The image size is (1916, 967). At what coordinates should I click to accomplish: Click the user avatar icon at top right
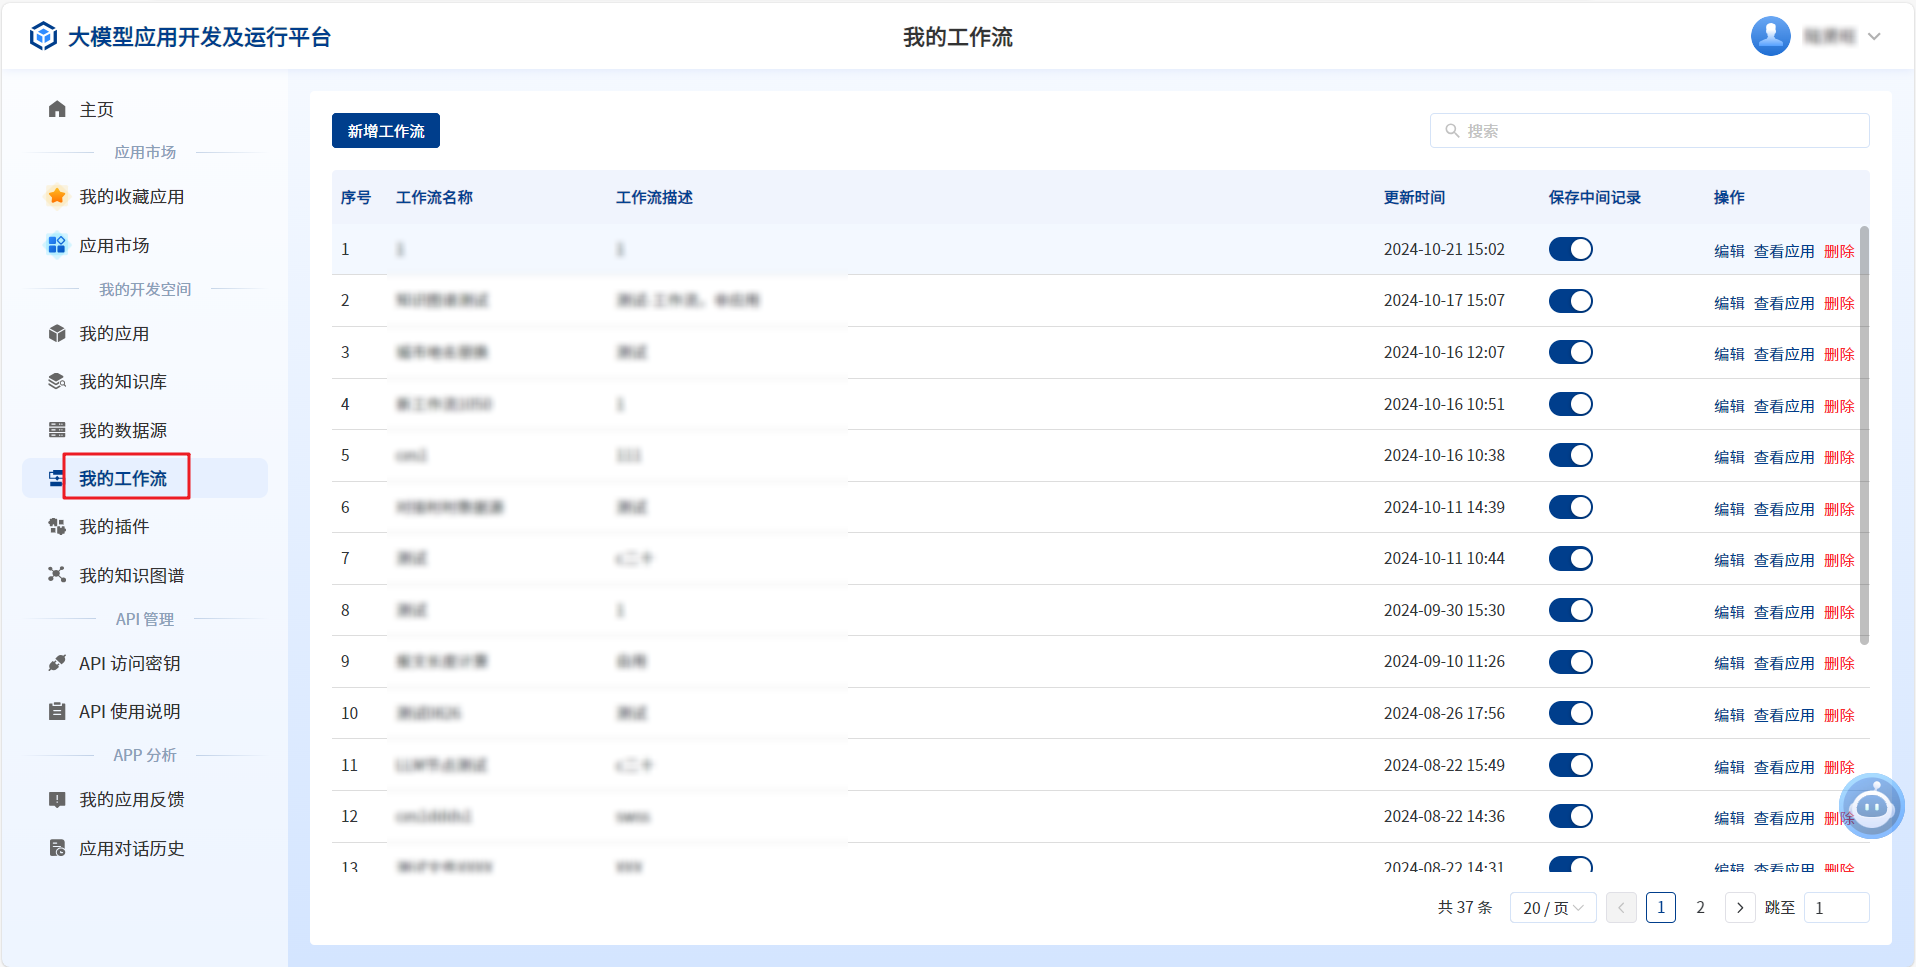coord(1770,37)
